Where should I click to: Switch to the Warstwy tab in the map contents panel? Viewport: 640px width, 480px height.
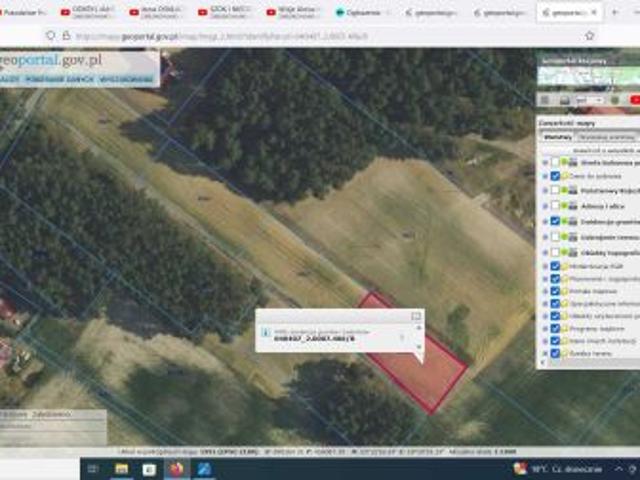[x=558, y=137]
